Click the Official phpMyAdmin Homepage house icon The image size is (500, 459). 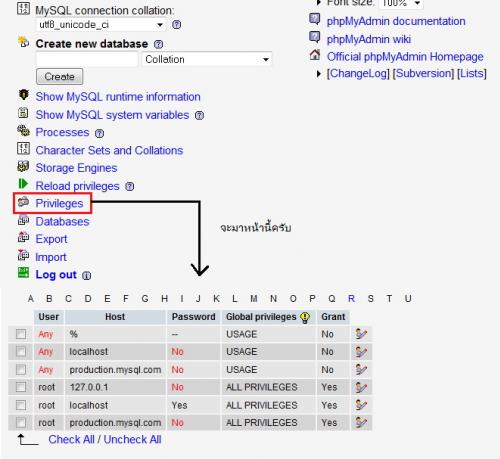click(315, 55)
